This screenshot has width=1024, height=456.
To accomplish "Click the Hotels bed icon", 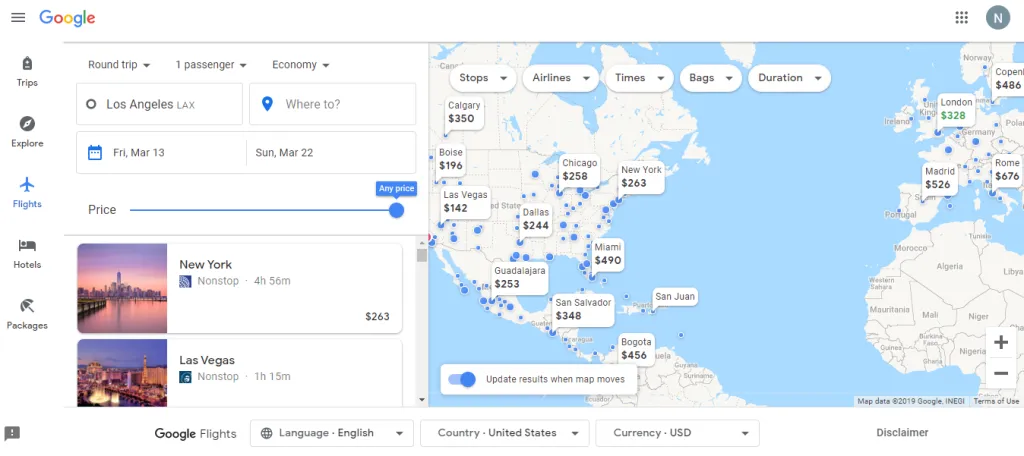I will [x=27, y=245].
